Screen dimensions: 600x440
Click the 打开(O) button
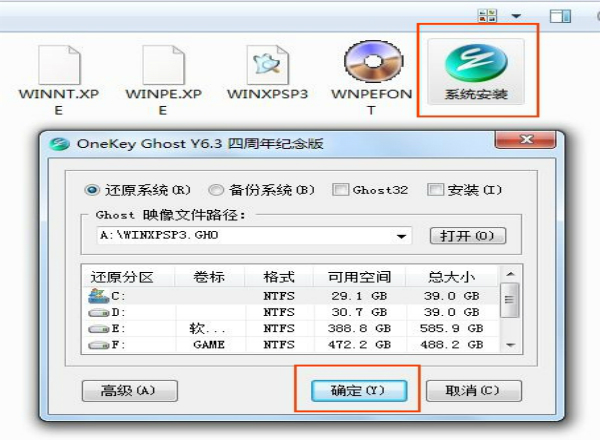coord(467,237)
